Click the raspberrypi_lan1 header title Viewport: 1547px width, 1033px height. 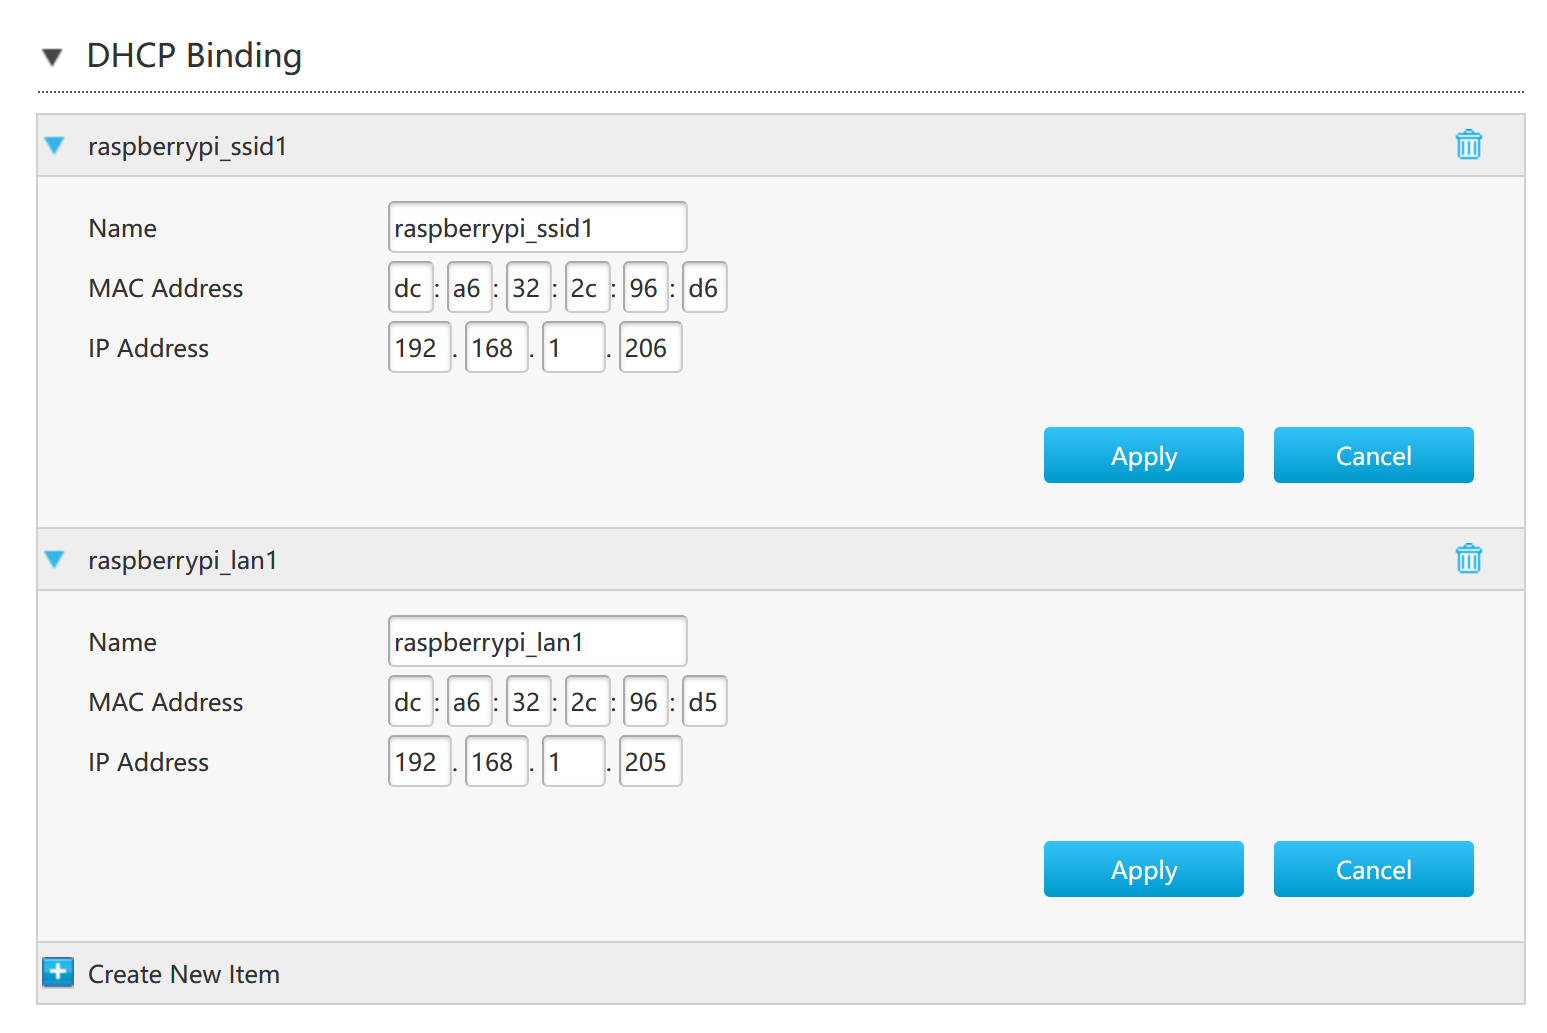click(x=183, y=560)
